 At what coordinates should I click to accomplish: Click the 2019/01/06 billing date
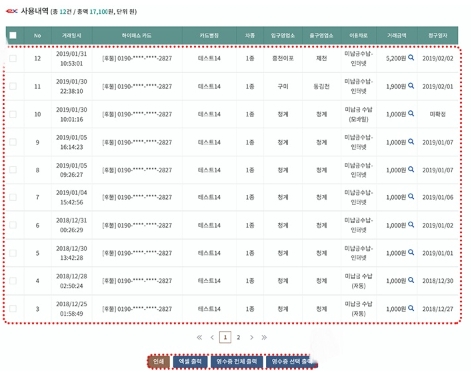point(438,197)
